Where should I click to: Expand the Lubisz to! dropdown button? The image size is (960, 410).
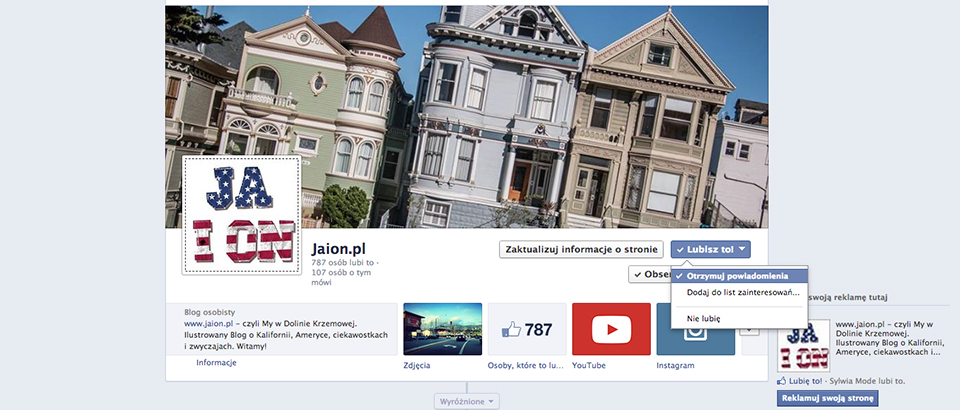710,249
